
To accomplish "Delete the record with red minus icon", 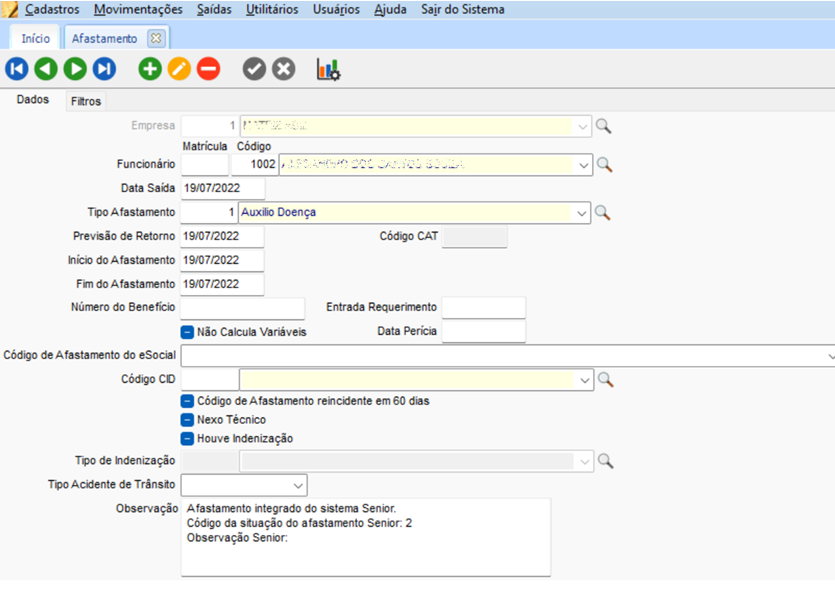I will [208, 69].
